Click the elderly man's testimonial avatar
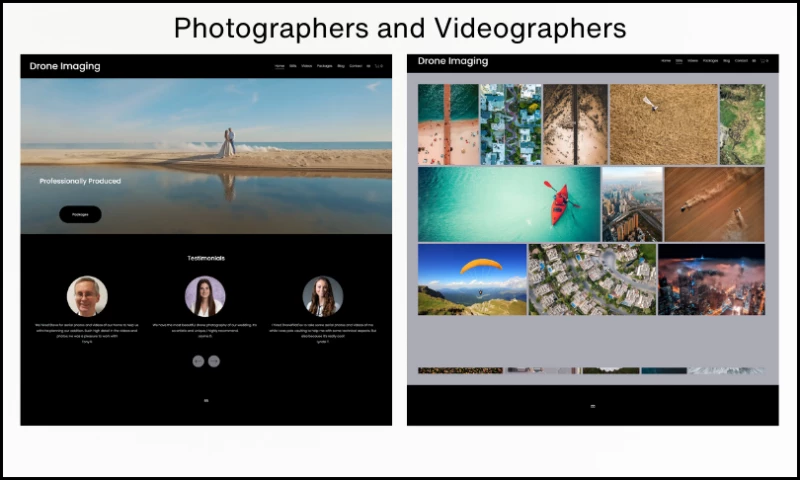The height and width of the screenshot is (480, 800). [87, 296]
